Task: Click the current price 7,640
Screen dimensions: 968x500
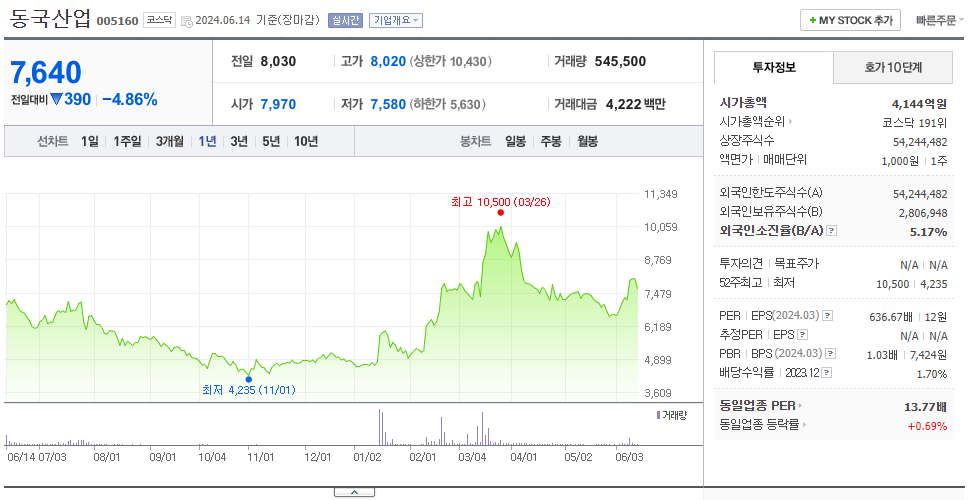Action: click(x=46, y=72)
